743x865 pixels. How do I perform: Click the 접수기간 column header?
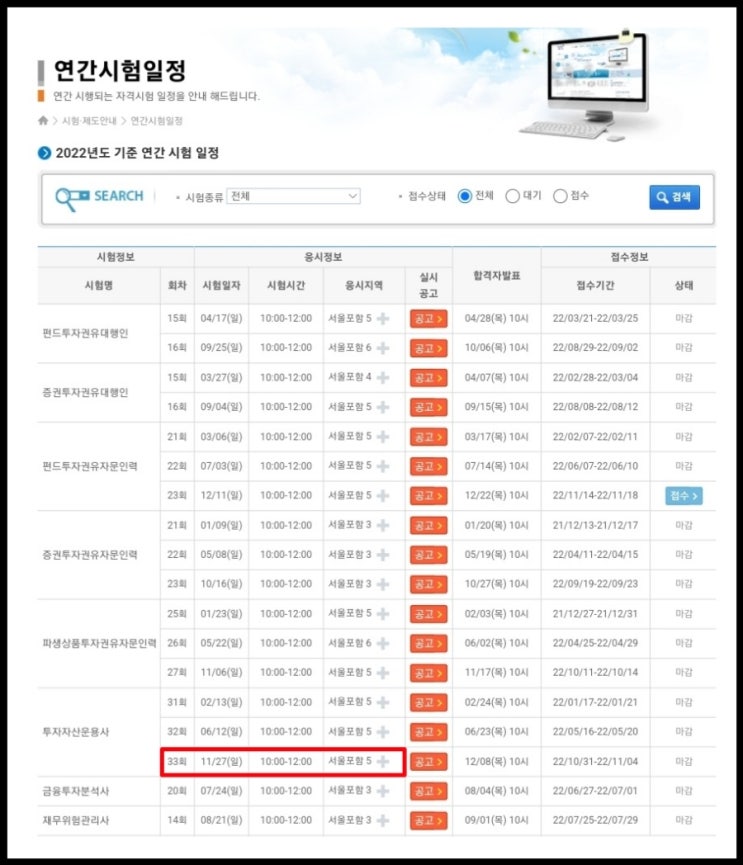(595, 285)
